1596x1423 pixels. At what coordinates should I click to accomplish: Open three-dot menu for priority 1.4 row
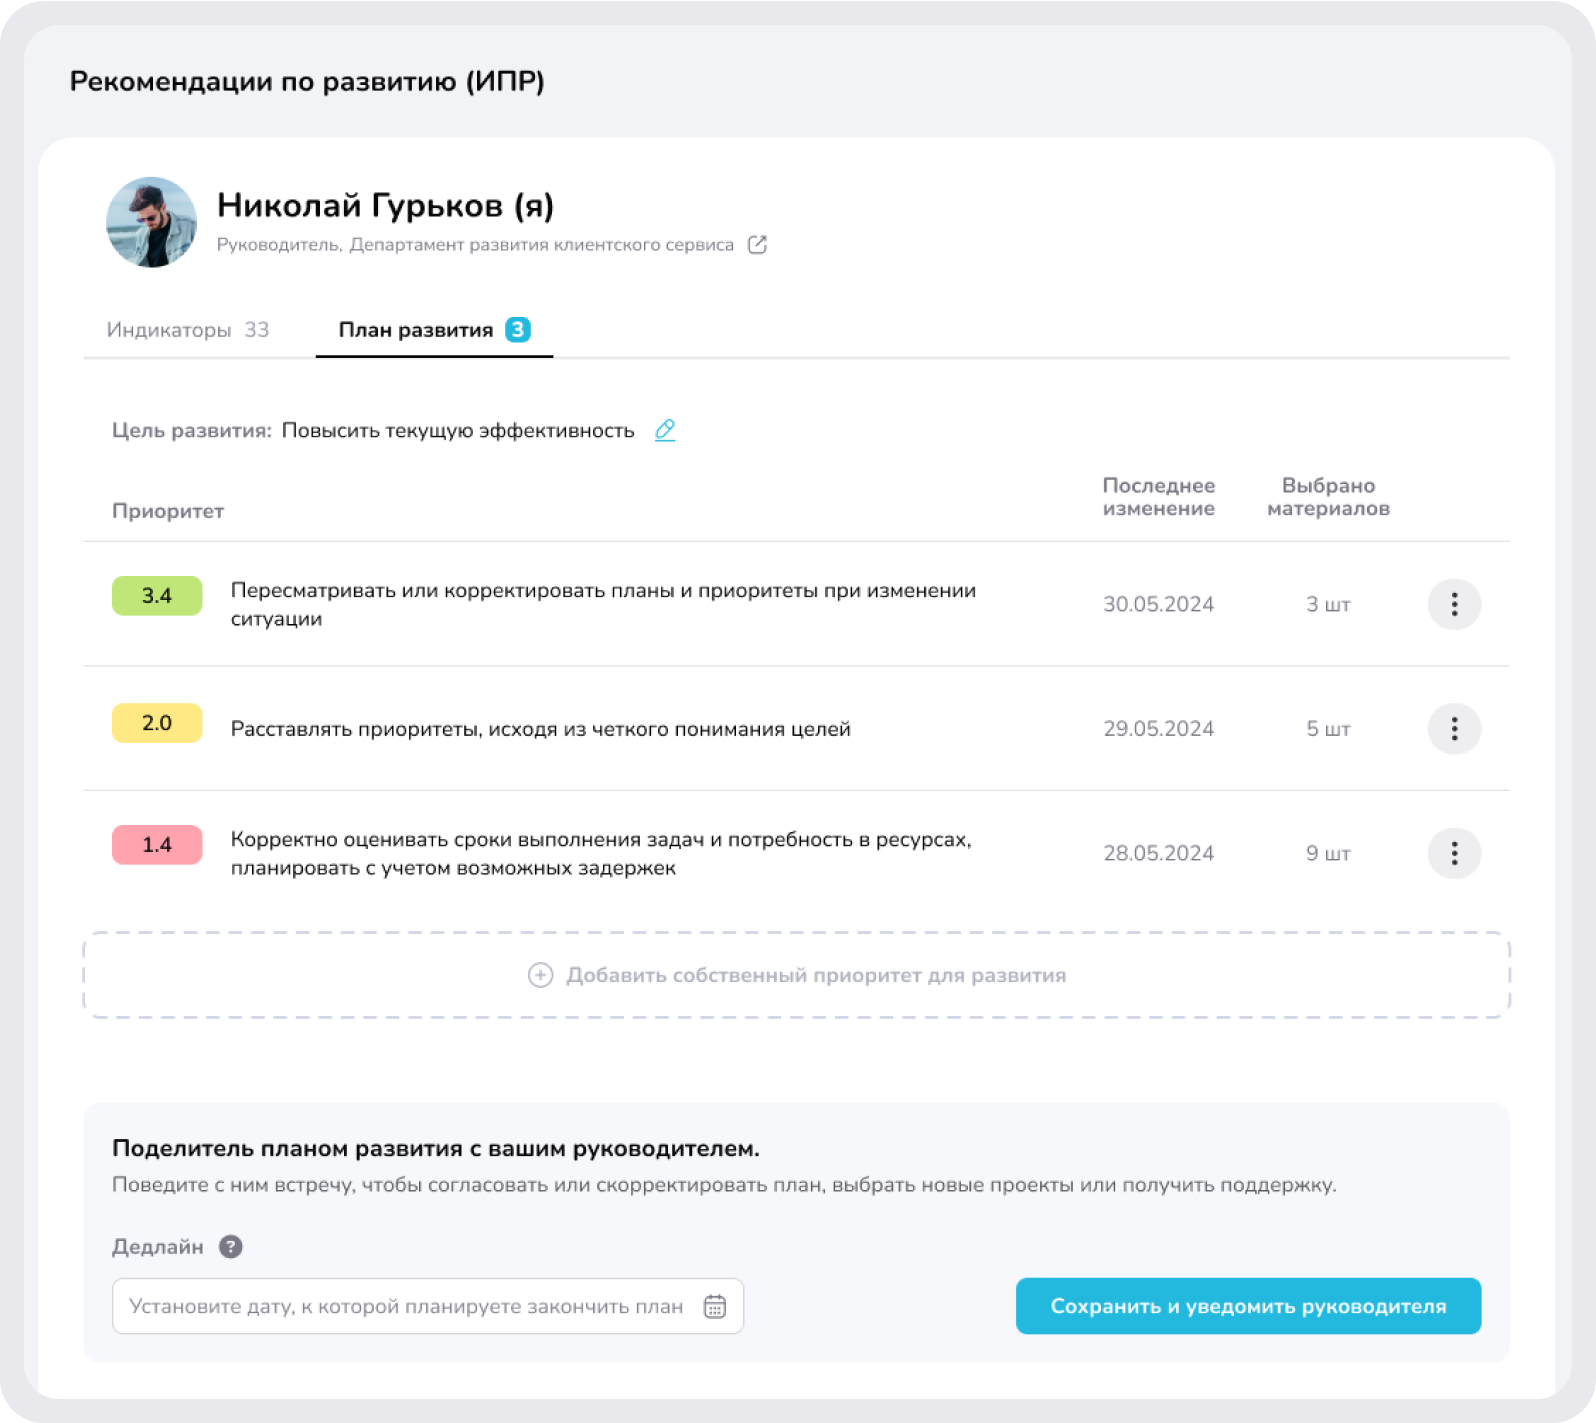pos(1453,853)
